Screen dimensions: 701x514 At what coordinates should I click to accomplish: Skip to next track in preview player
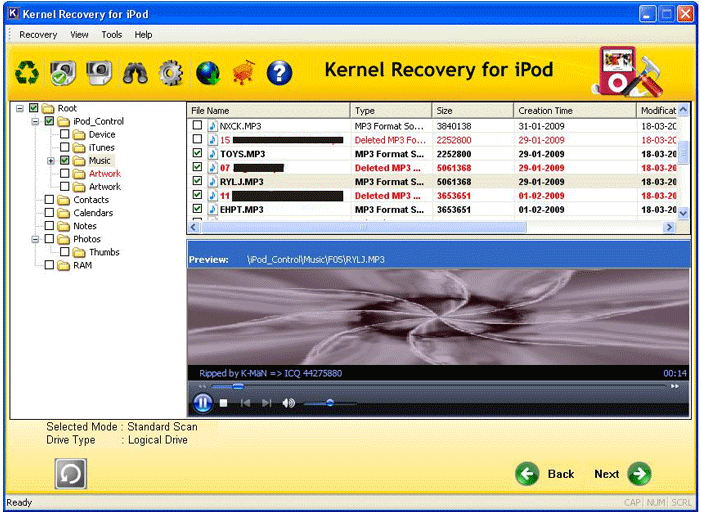[266, 403]
